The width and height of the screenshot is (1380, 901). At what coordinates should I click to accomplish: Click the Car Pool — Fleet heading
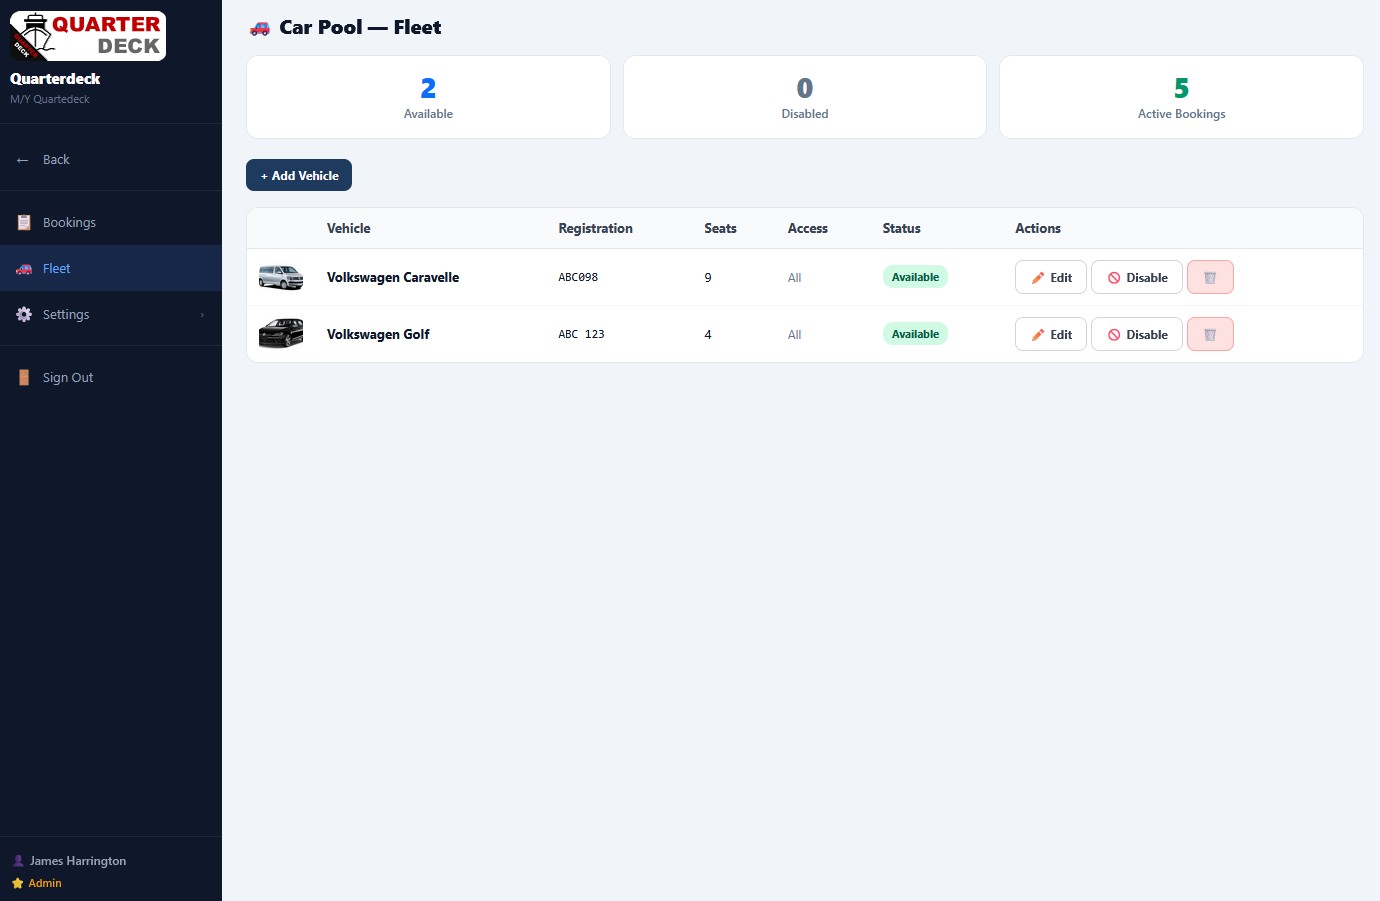360,28
